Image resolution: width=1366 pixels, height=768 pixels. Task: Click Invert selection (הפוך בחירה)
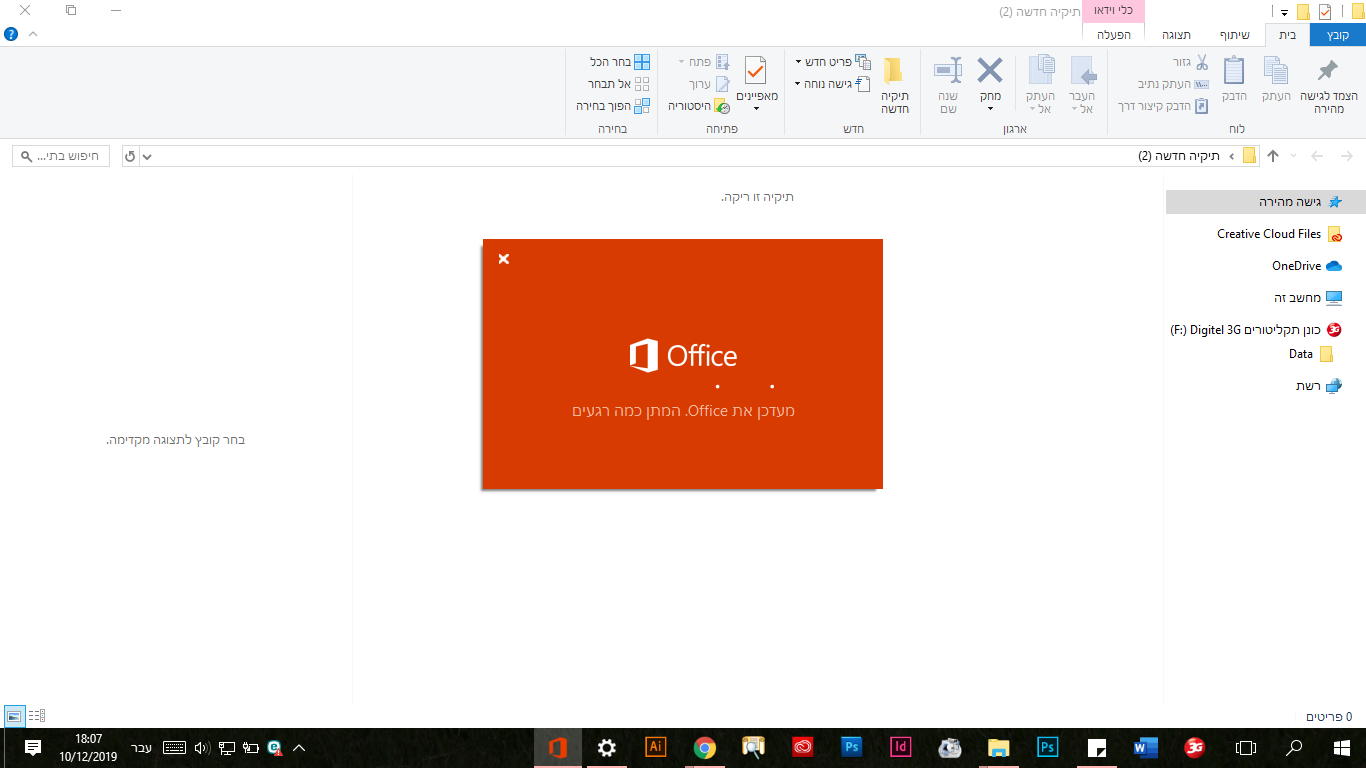tap(613, 106)
